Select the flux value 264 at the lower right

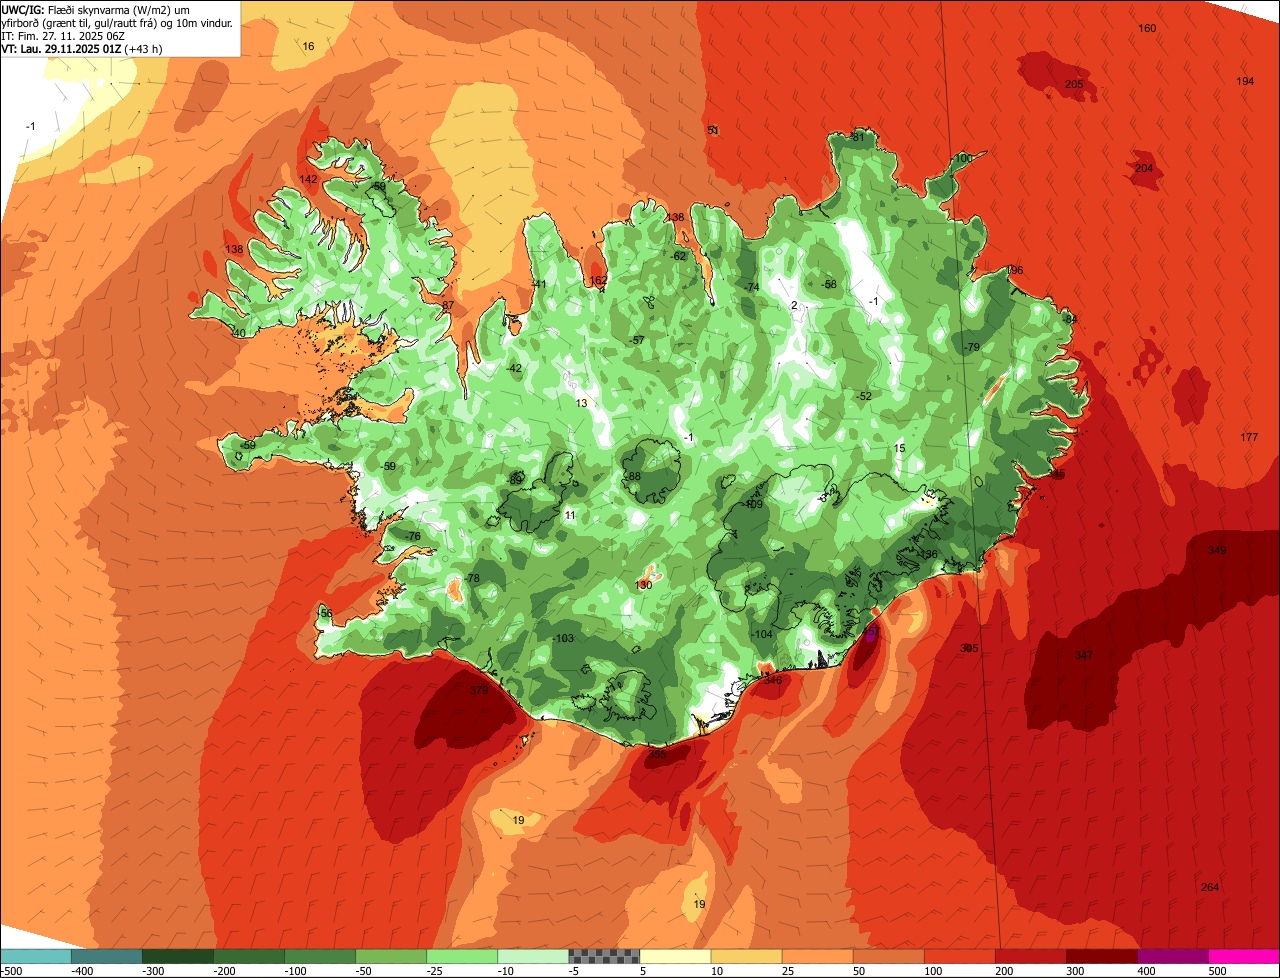[x=1210, y=888]
